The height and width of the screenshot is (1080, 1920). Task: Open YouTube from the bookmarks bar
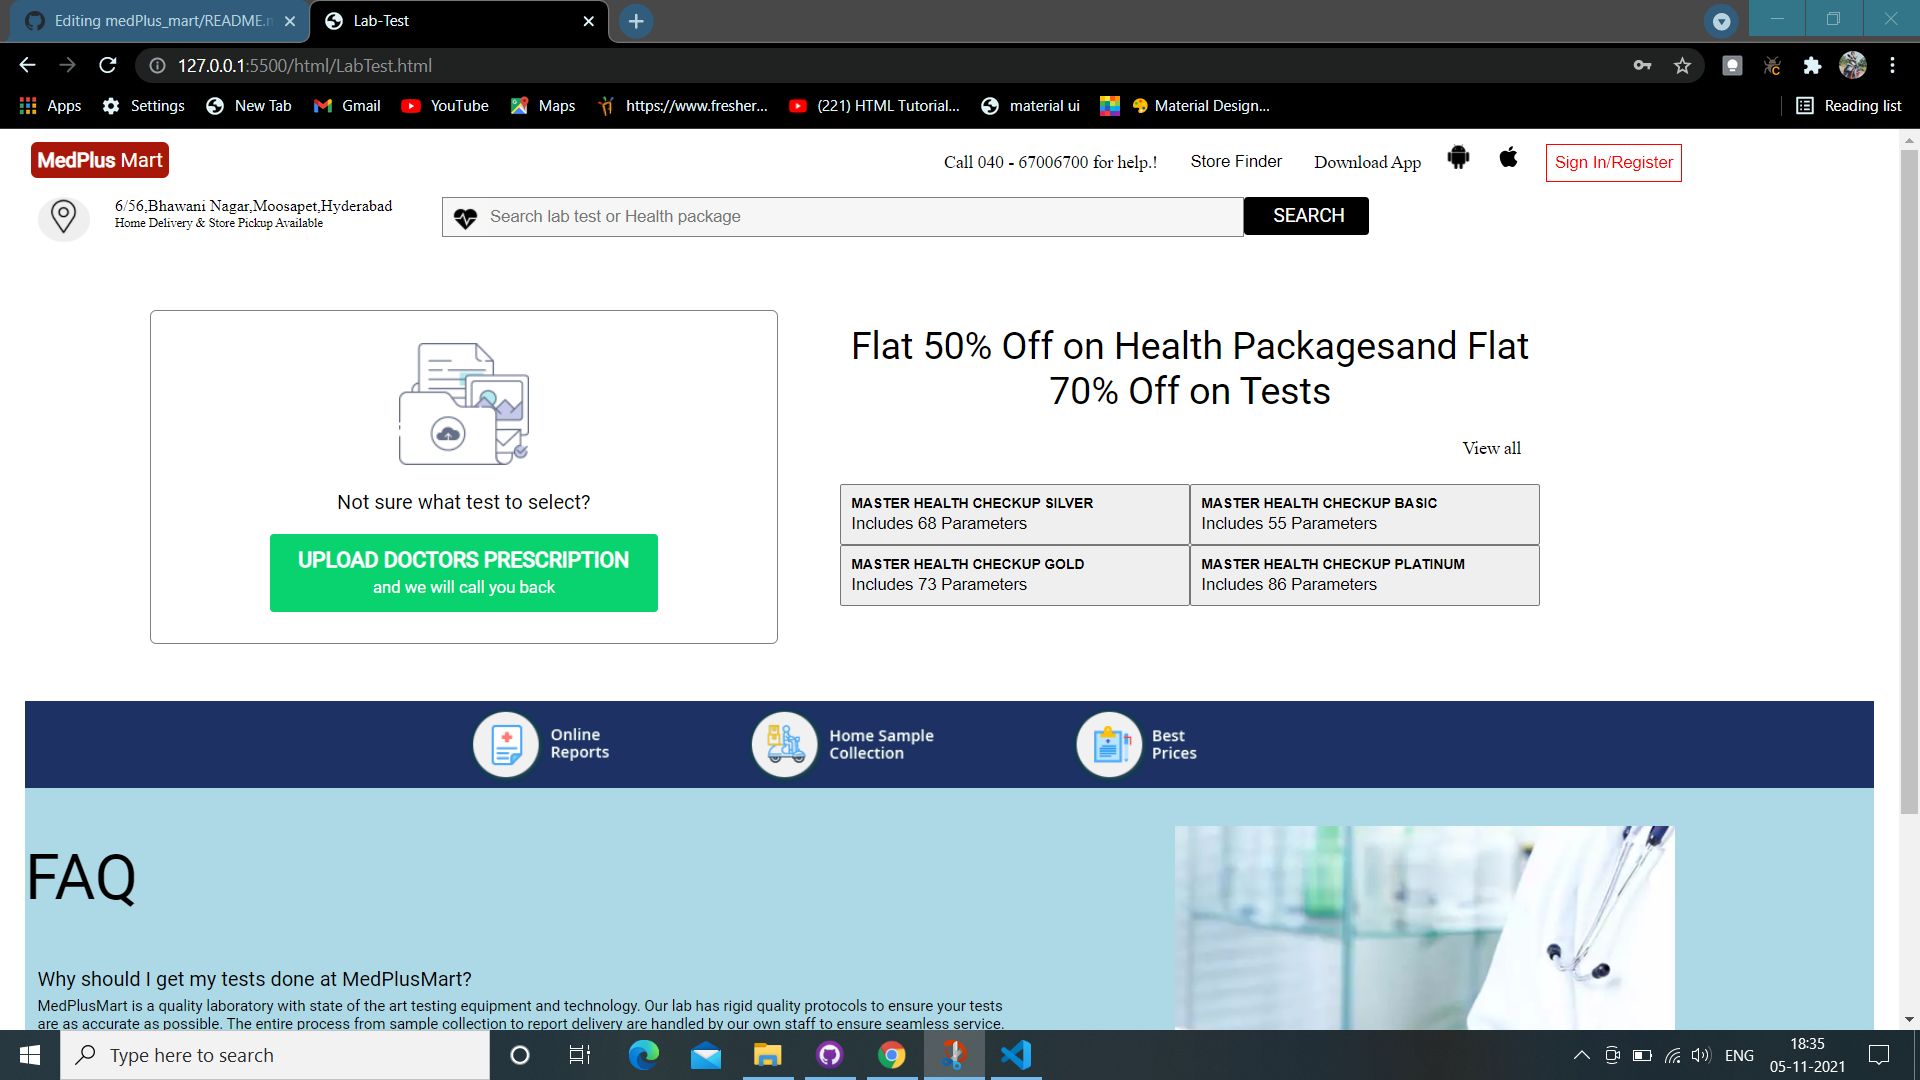coord(444,105)
